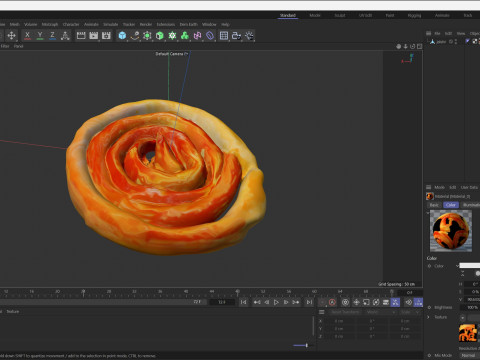Add a Cube primitive object
This screenshot has width=480, height=360.
coord(122,35)
